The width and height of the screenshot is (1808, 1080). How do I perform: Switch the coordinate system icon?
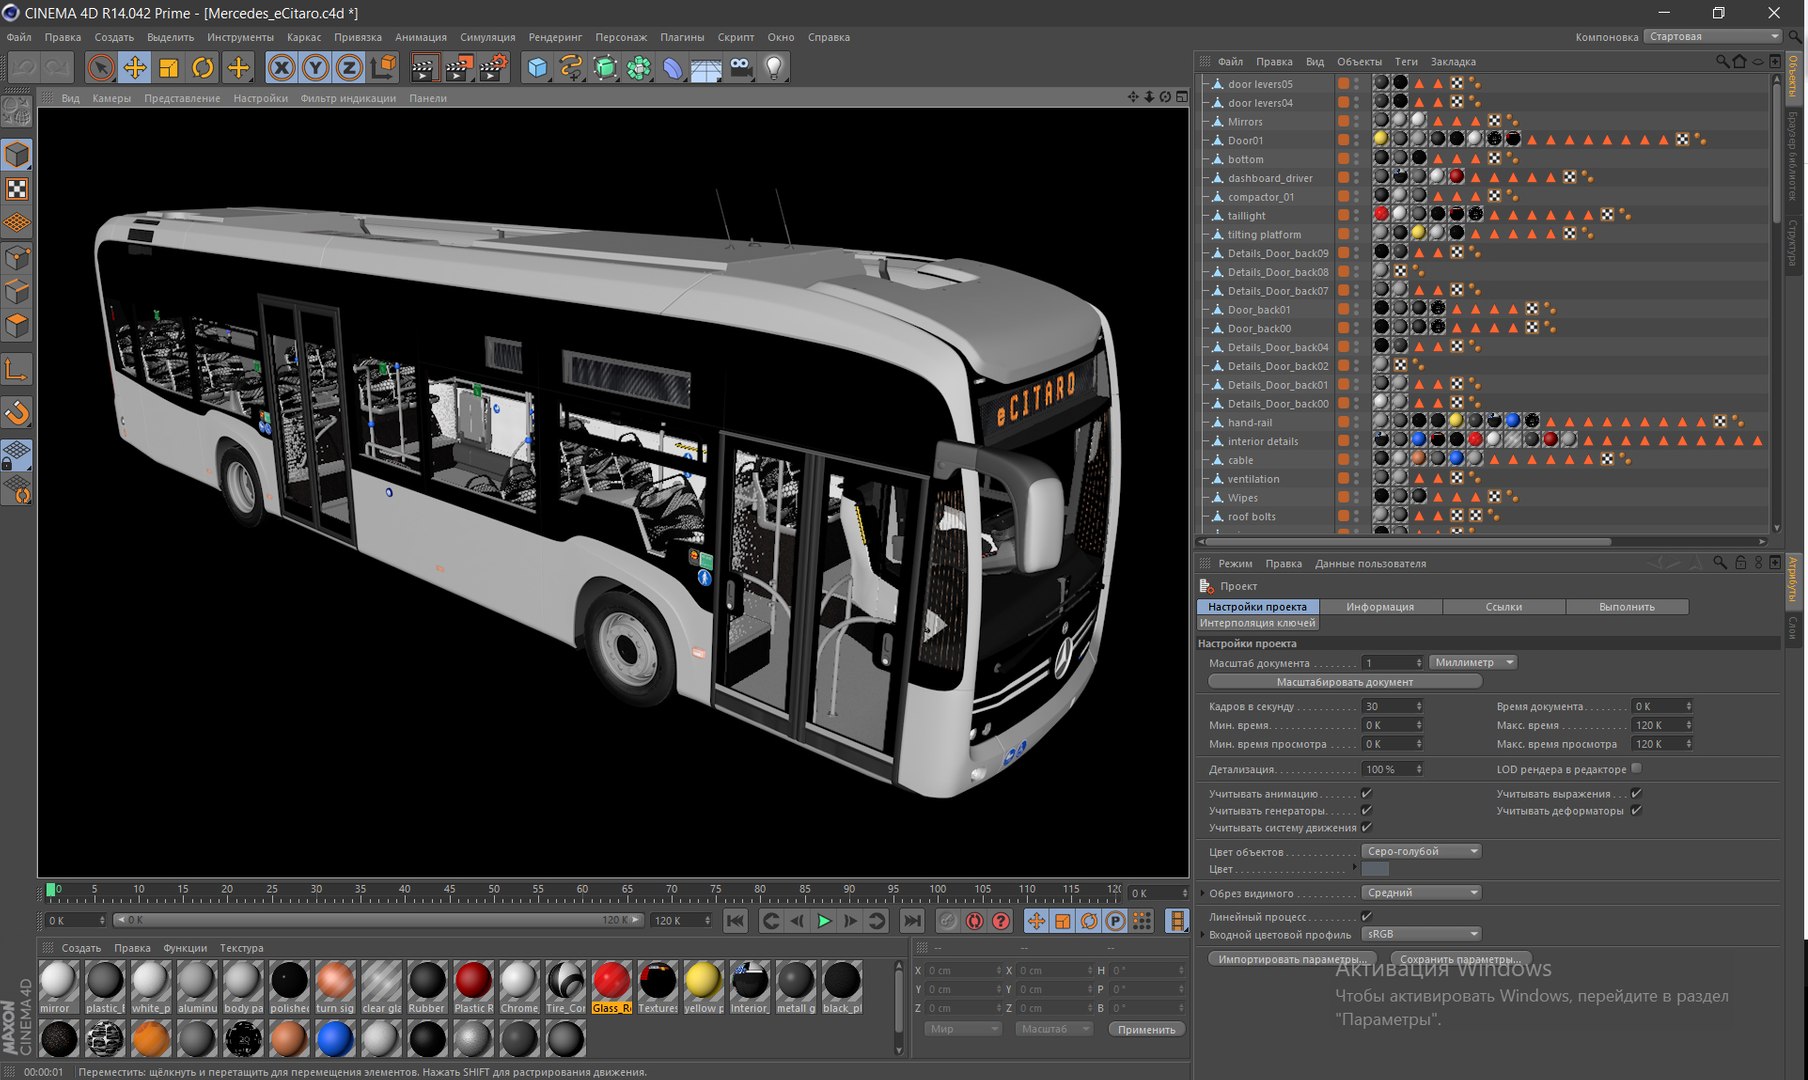(x=383, y=68)
